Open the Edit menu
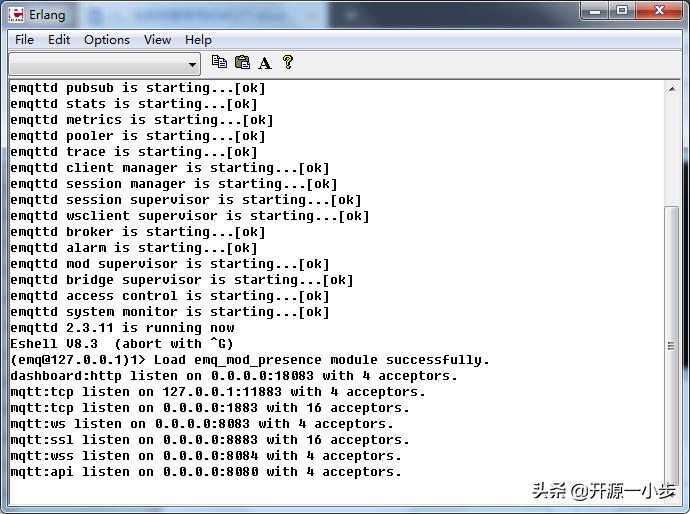The width and height of the screenshot is (690, 514). (59, 40)
